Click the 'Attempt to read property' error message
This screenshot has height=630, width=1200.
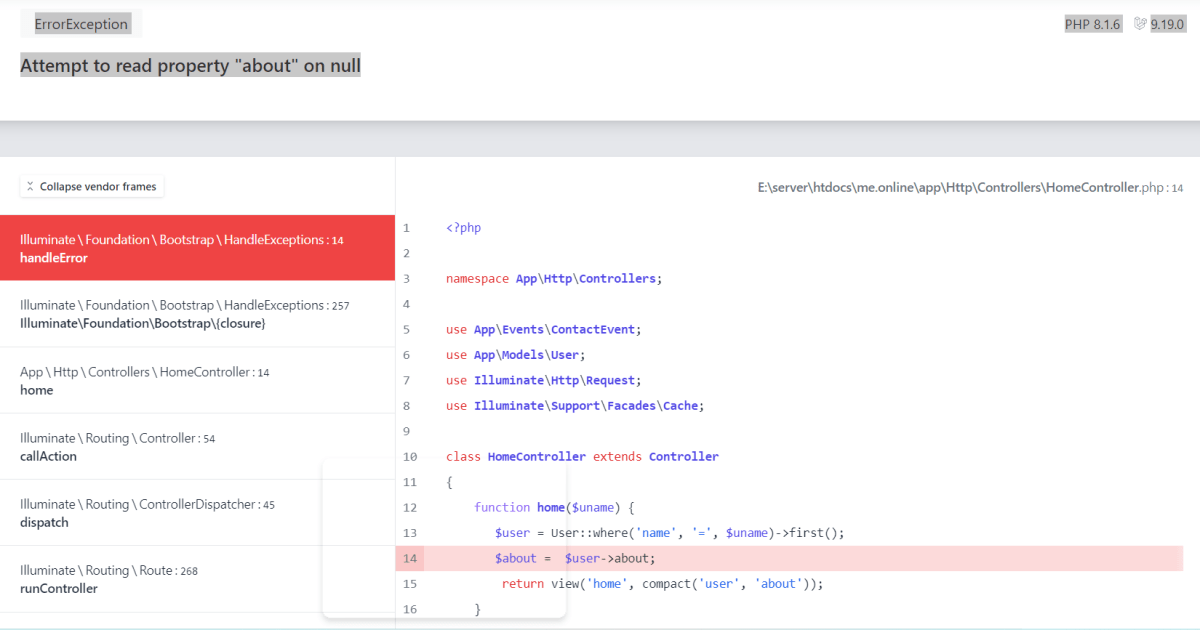190,66
